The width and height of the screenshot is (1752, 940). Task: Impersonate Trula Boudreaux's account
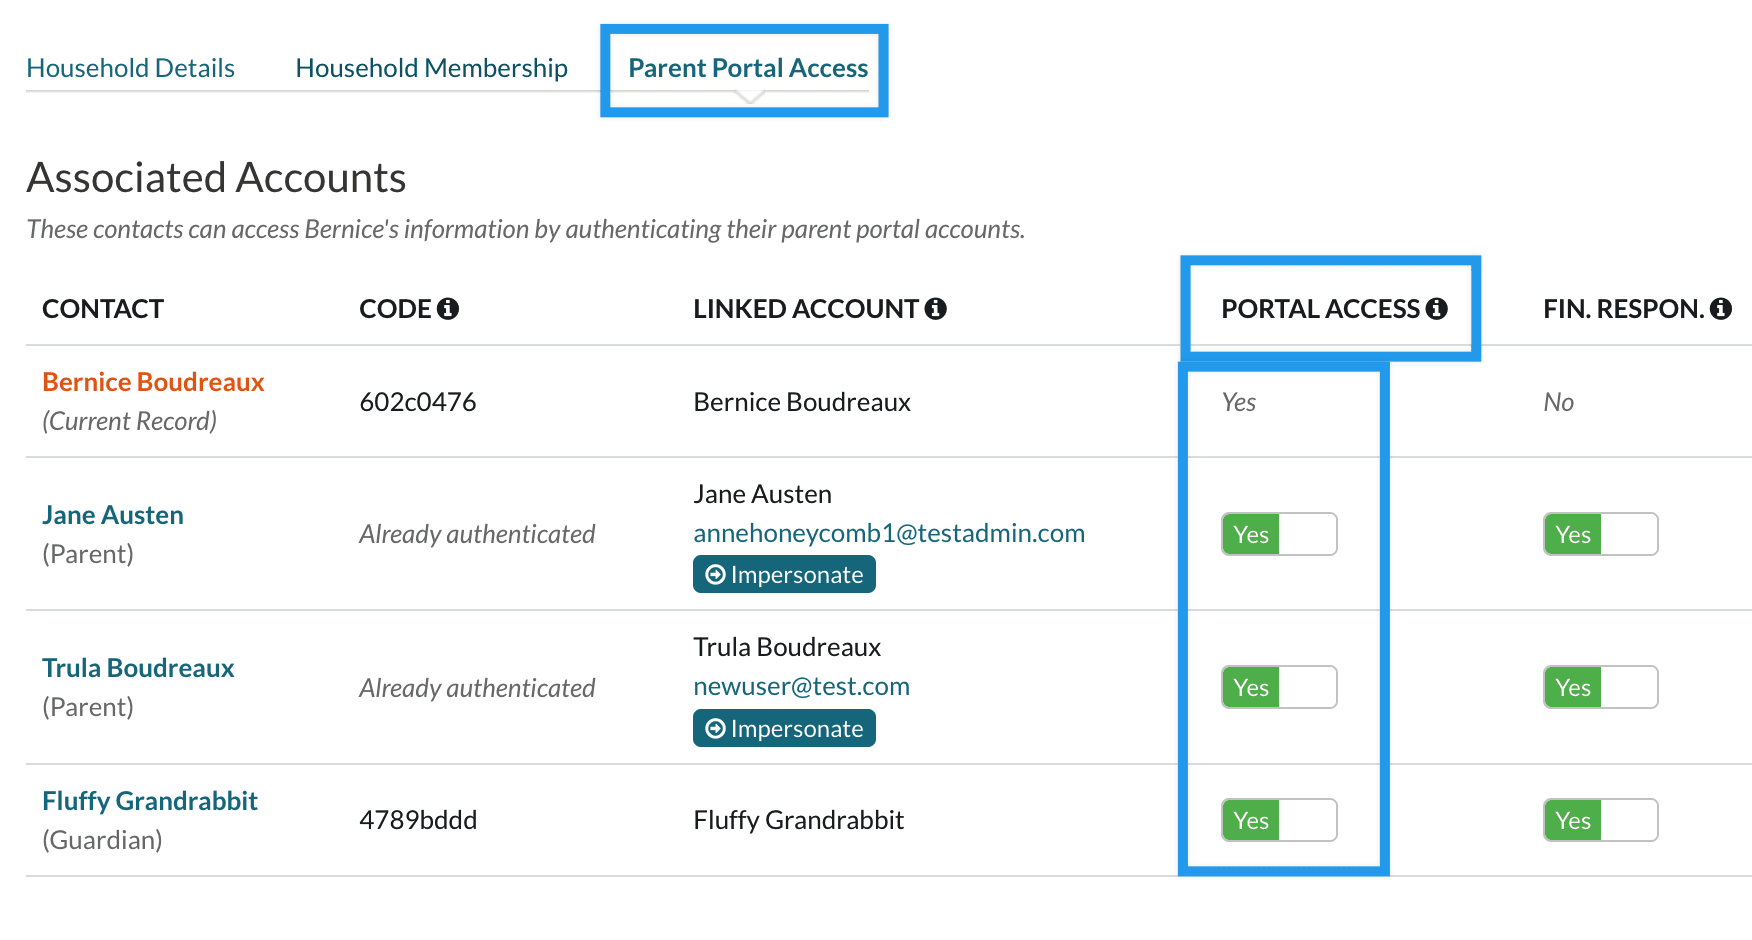click(x=784, y=729)
